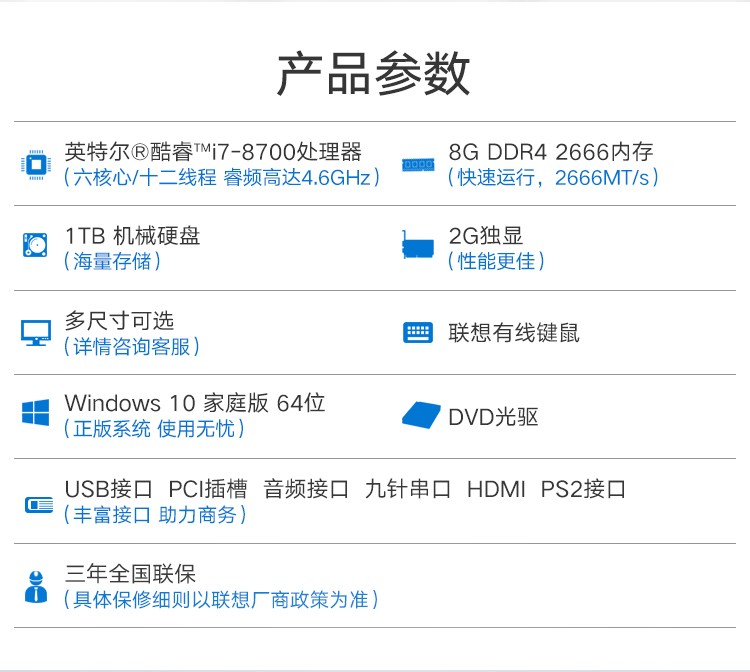
Task: Select the i7-8700 processor title text
Action: click(213, 152)
